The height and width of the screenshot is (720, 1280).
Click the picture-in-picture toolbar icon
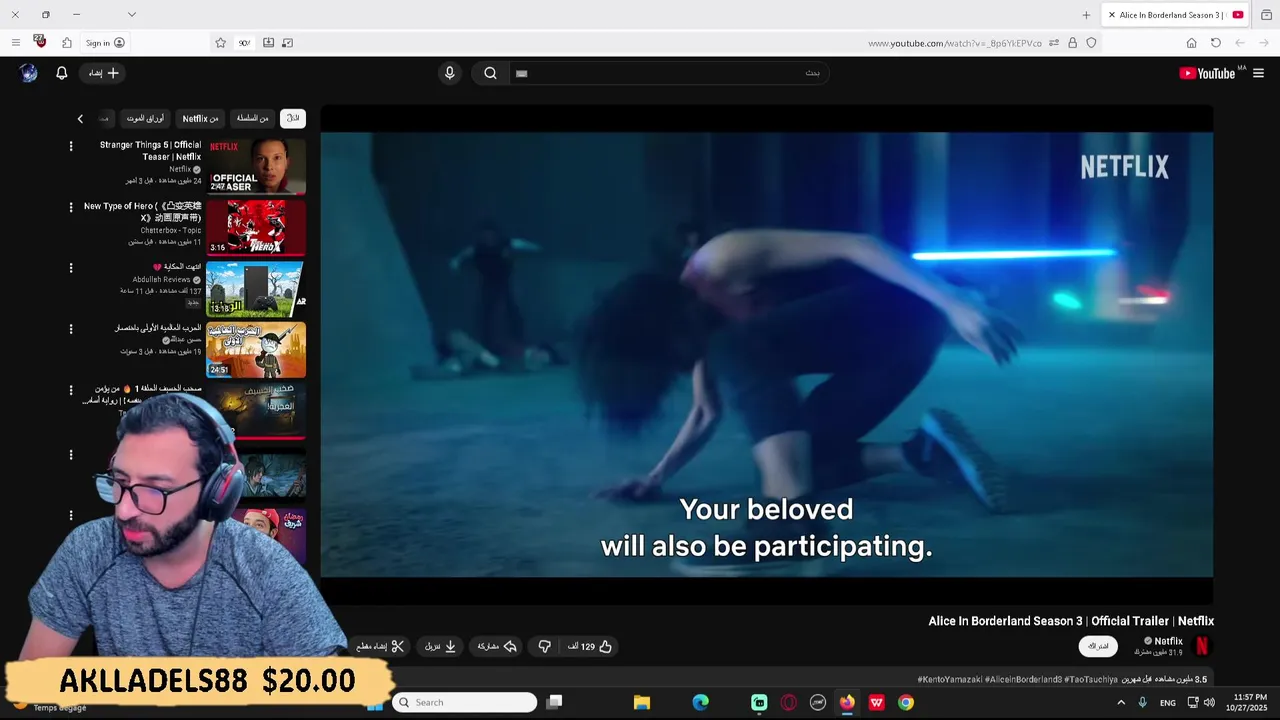288,43
